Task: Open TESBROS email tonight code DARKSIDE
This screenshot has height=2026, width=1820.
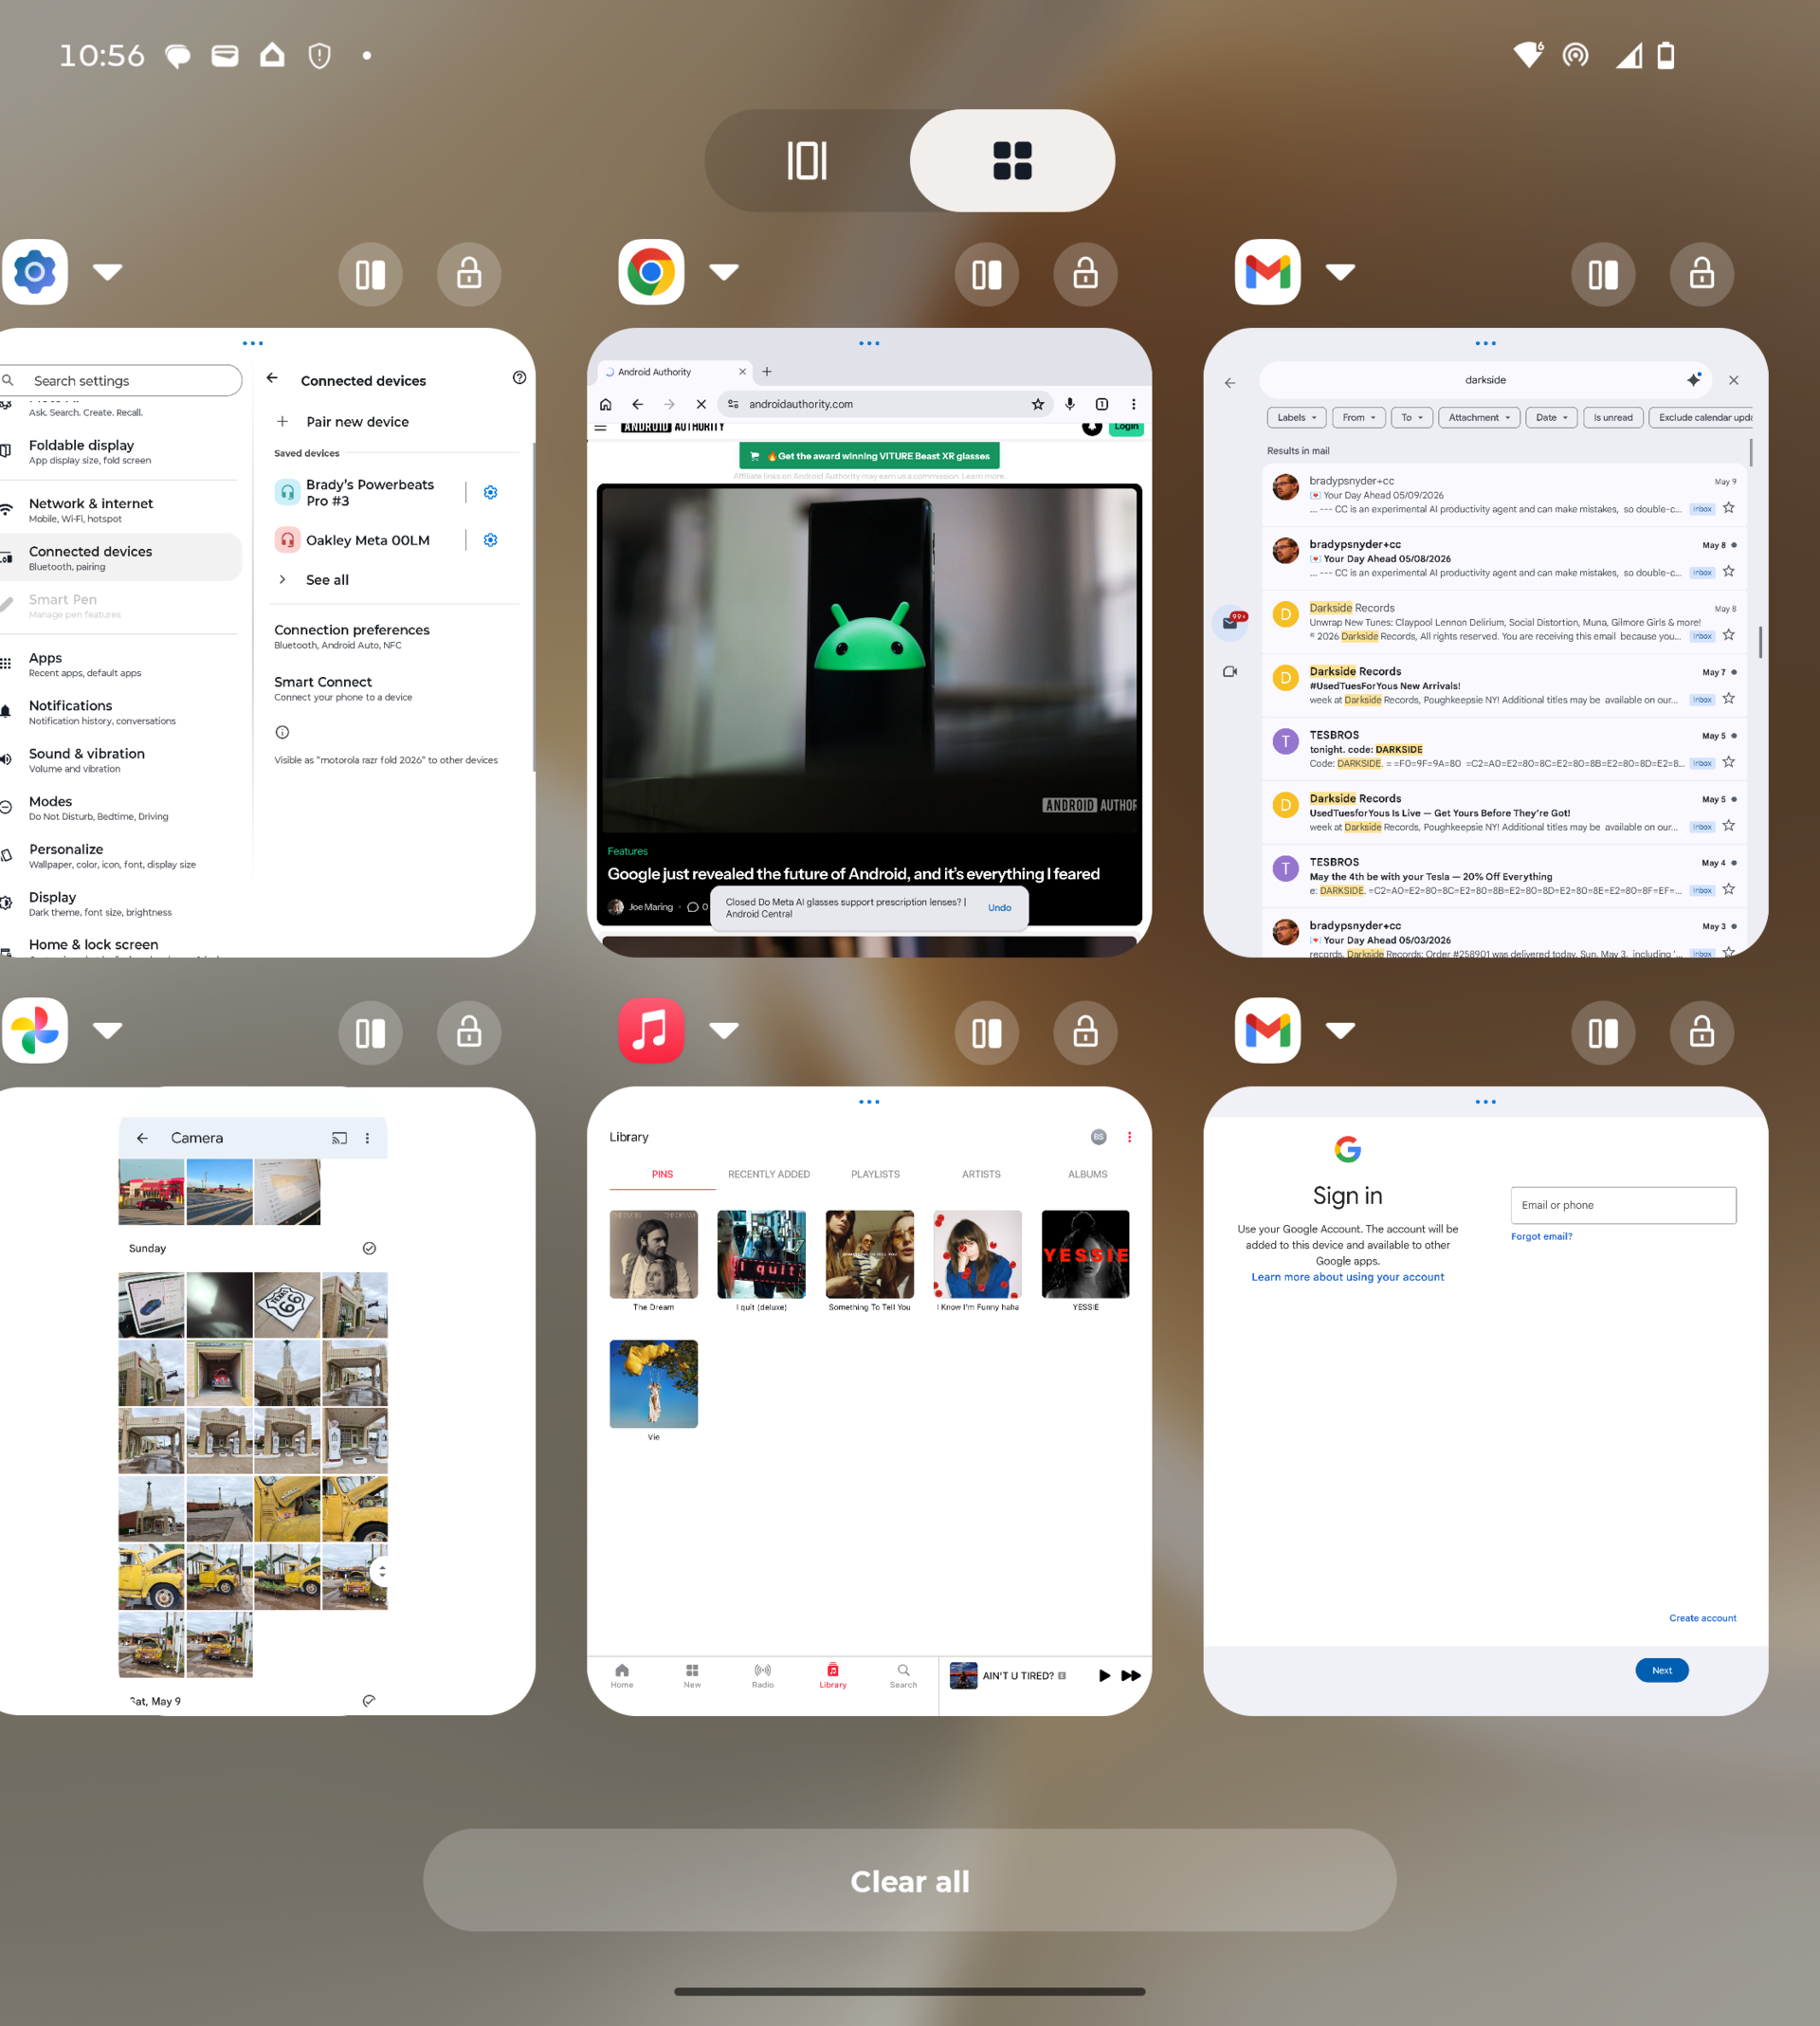Action: pyautogui.click(x=1505, y=749)
